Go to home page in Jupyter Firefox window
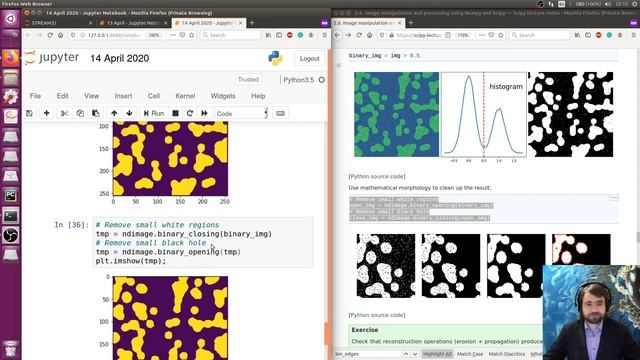The height and width of the screenshot is (360, 640). click(x=60, y=35)
